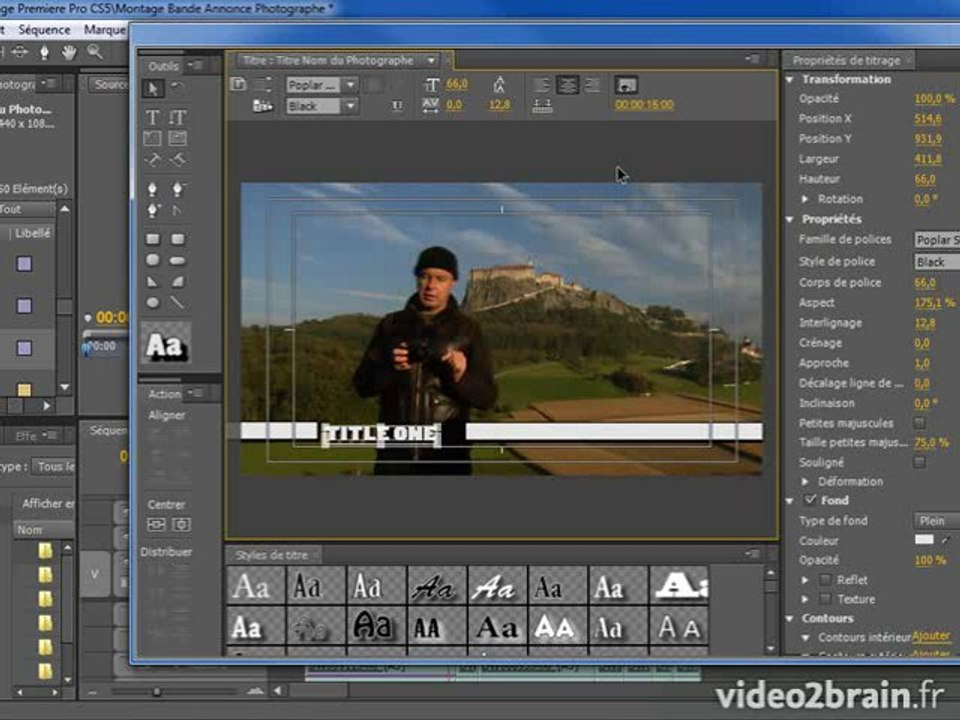This screenshot has width=960, height=720.
Task: Select the Area Type tool
Action: pyautogui.click(x=152, y=138)
